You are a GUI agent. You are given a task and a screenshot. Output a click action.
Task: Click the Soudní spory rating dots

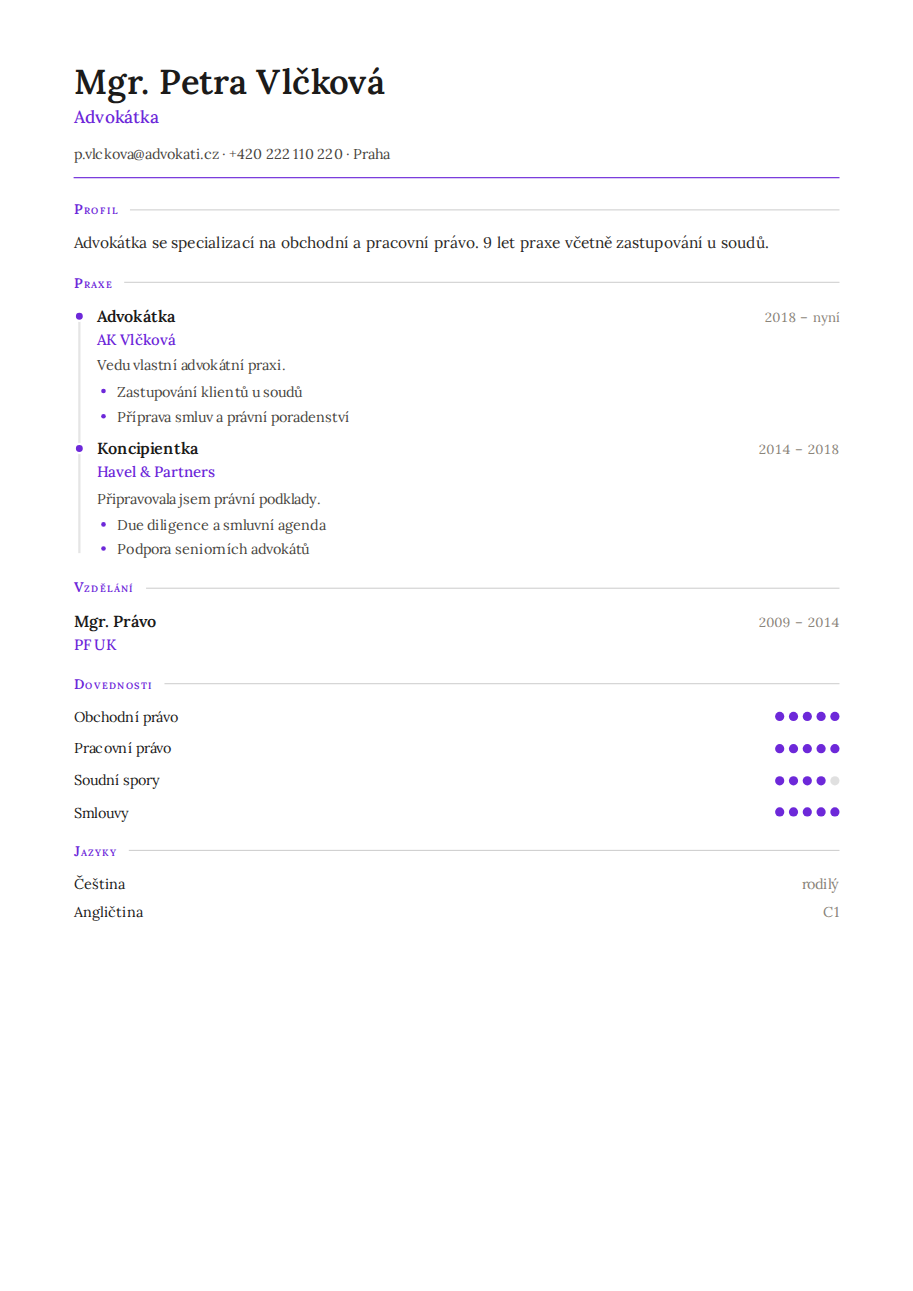tap(807, 781)
